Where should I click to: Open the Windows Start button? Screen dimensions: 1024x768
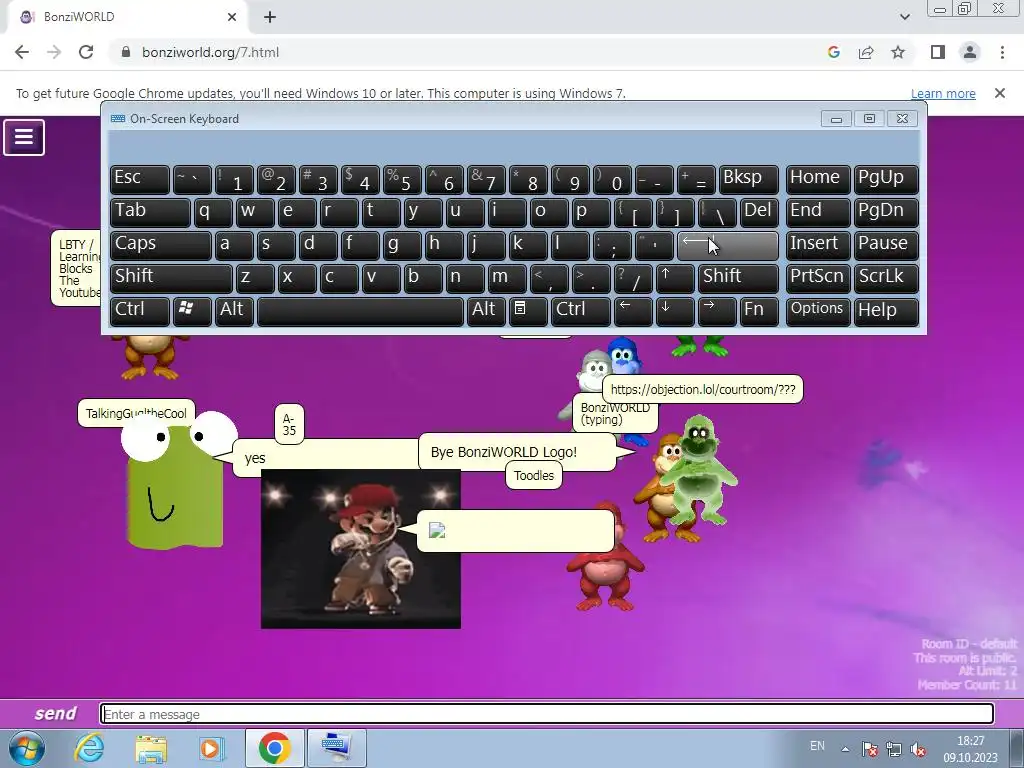(27, 748)
